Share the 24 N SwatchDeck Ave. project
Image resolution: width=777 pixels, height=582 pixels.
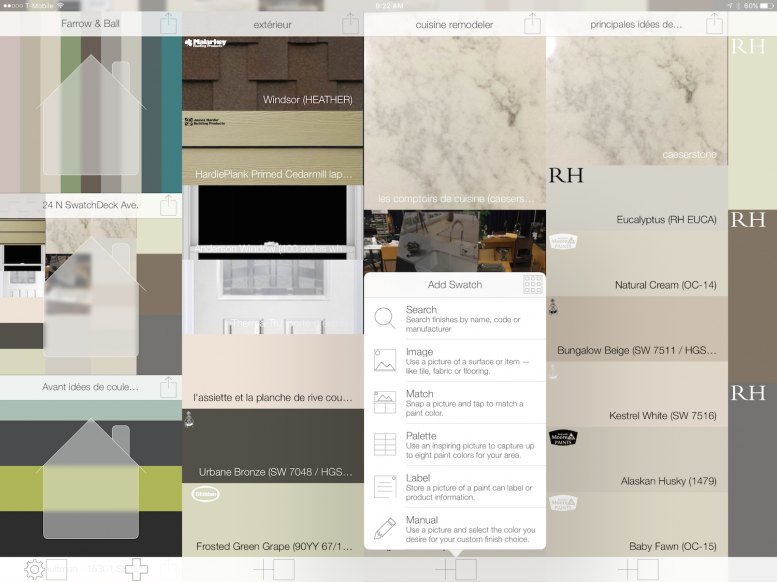pos(168,205)
